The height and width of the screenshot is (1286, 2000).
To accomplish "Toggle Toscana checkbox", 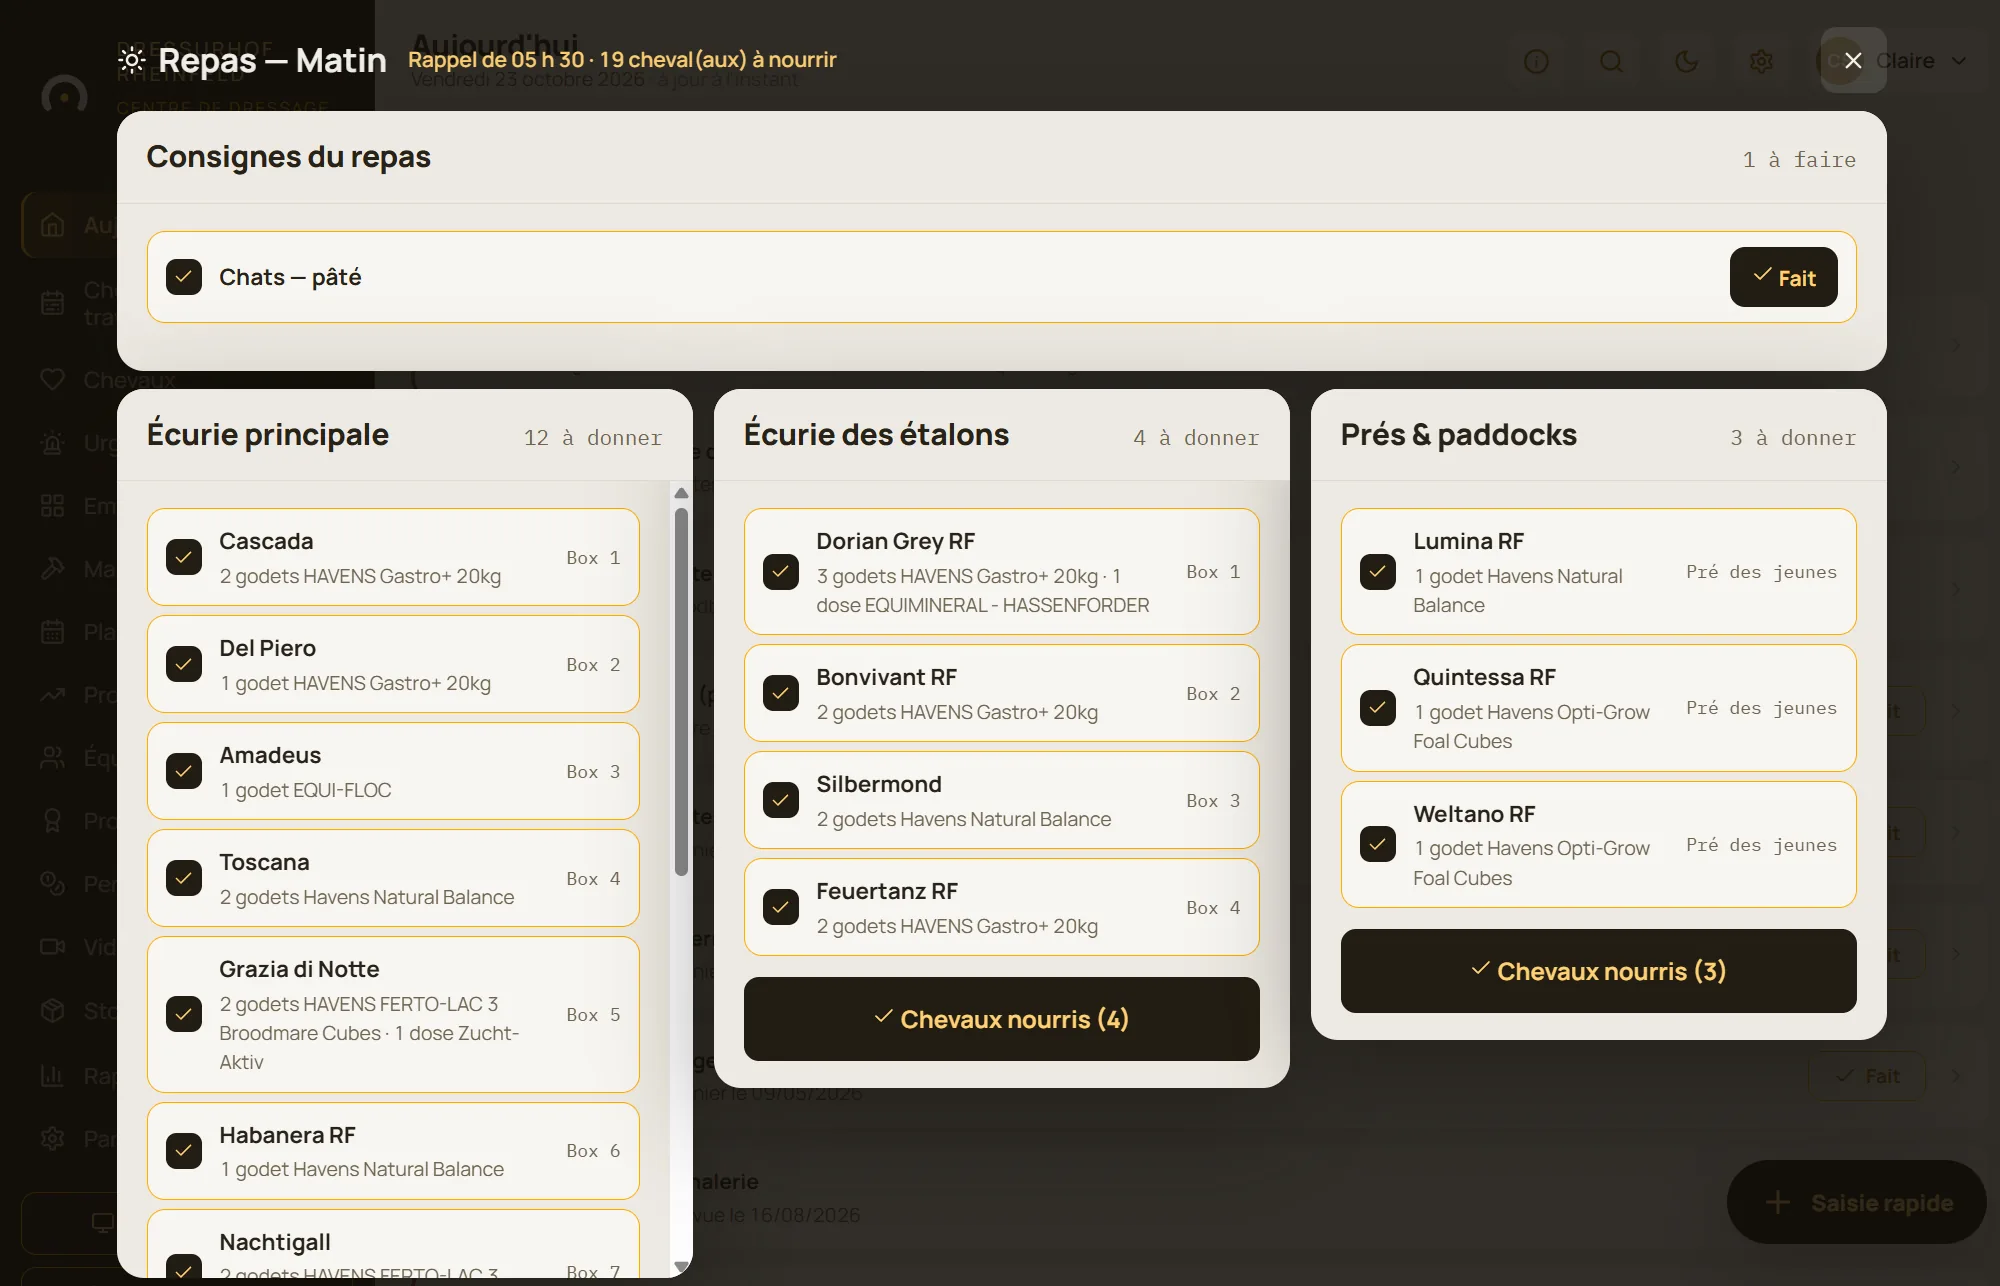I will pyautogui.click(x=184, y=878).
